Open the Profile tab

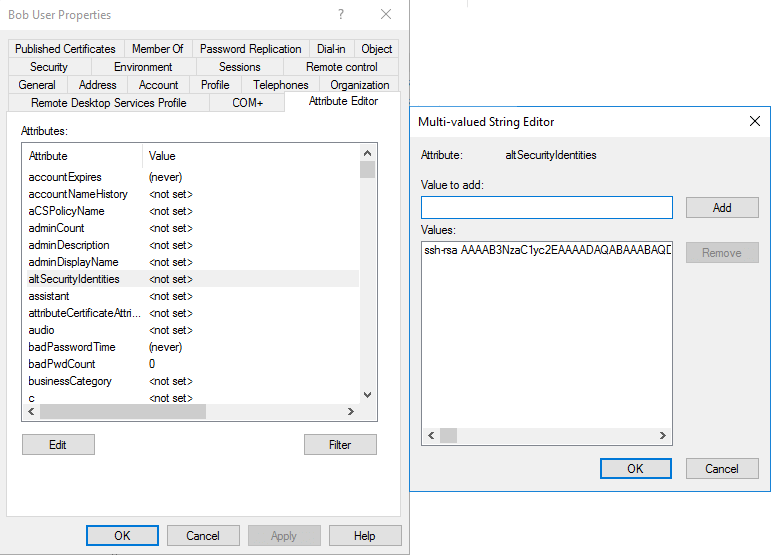[215, 85]
